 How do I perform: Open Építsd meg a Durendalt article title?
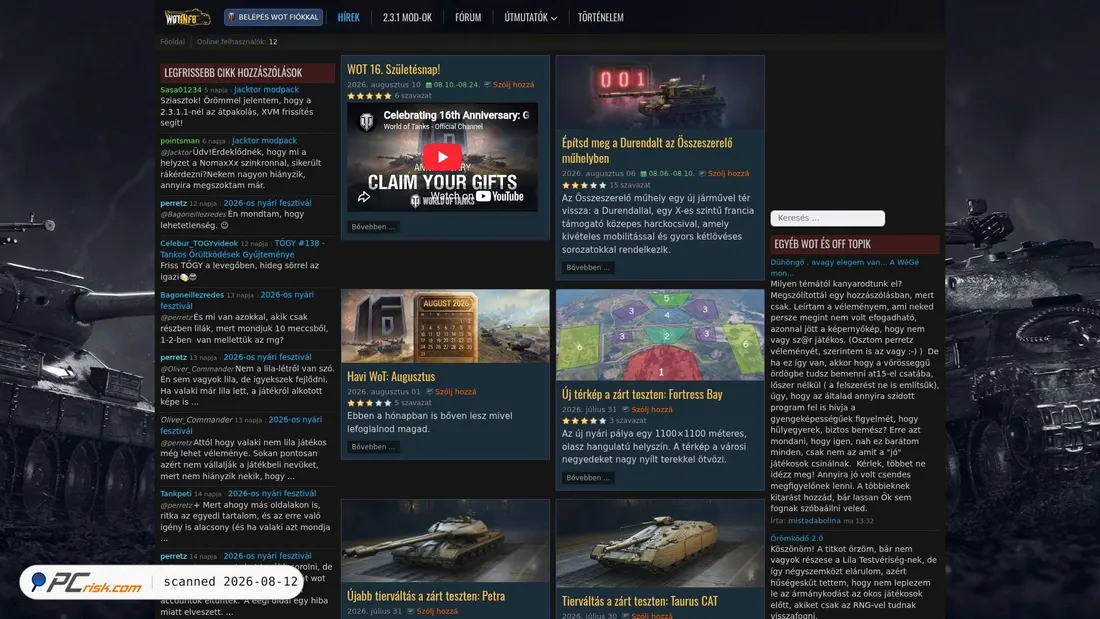(x=647, y=150)
